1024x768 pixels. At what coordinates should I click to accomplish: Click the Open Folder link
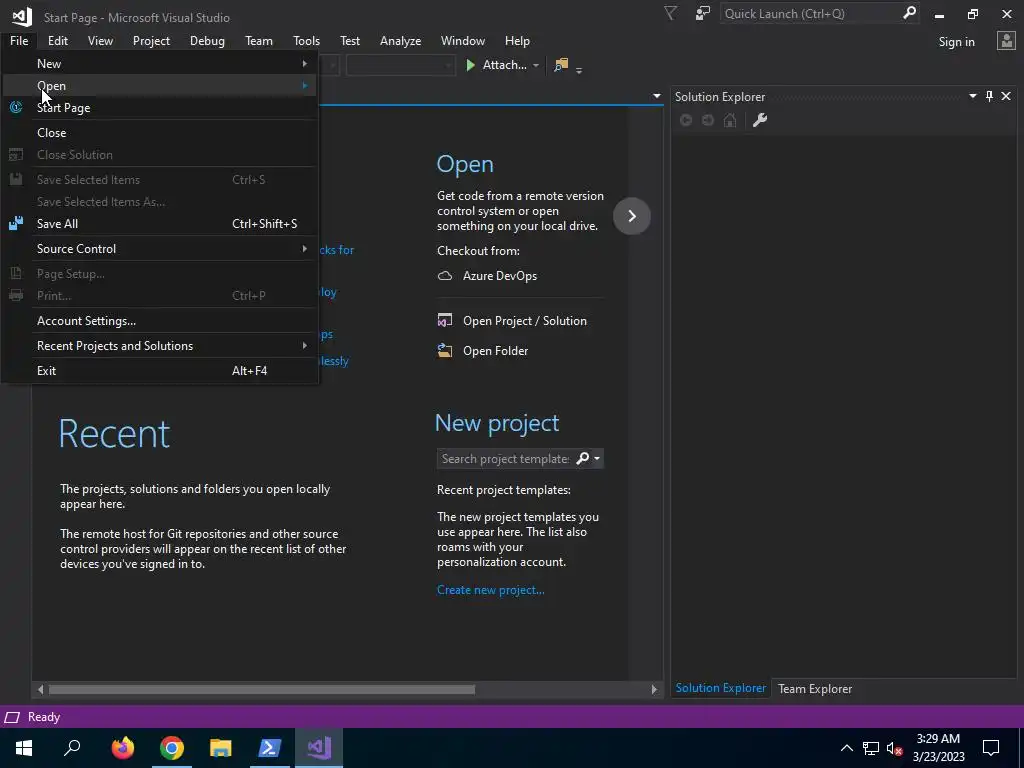[495, 351]
